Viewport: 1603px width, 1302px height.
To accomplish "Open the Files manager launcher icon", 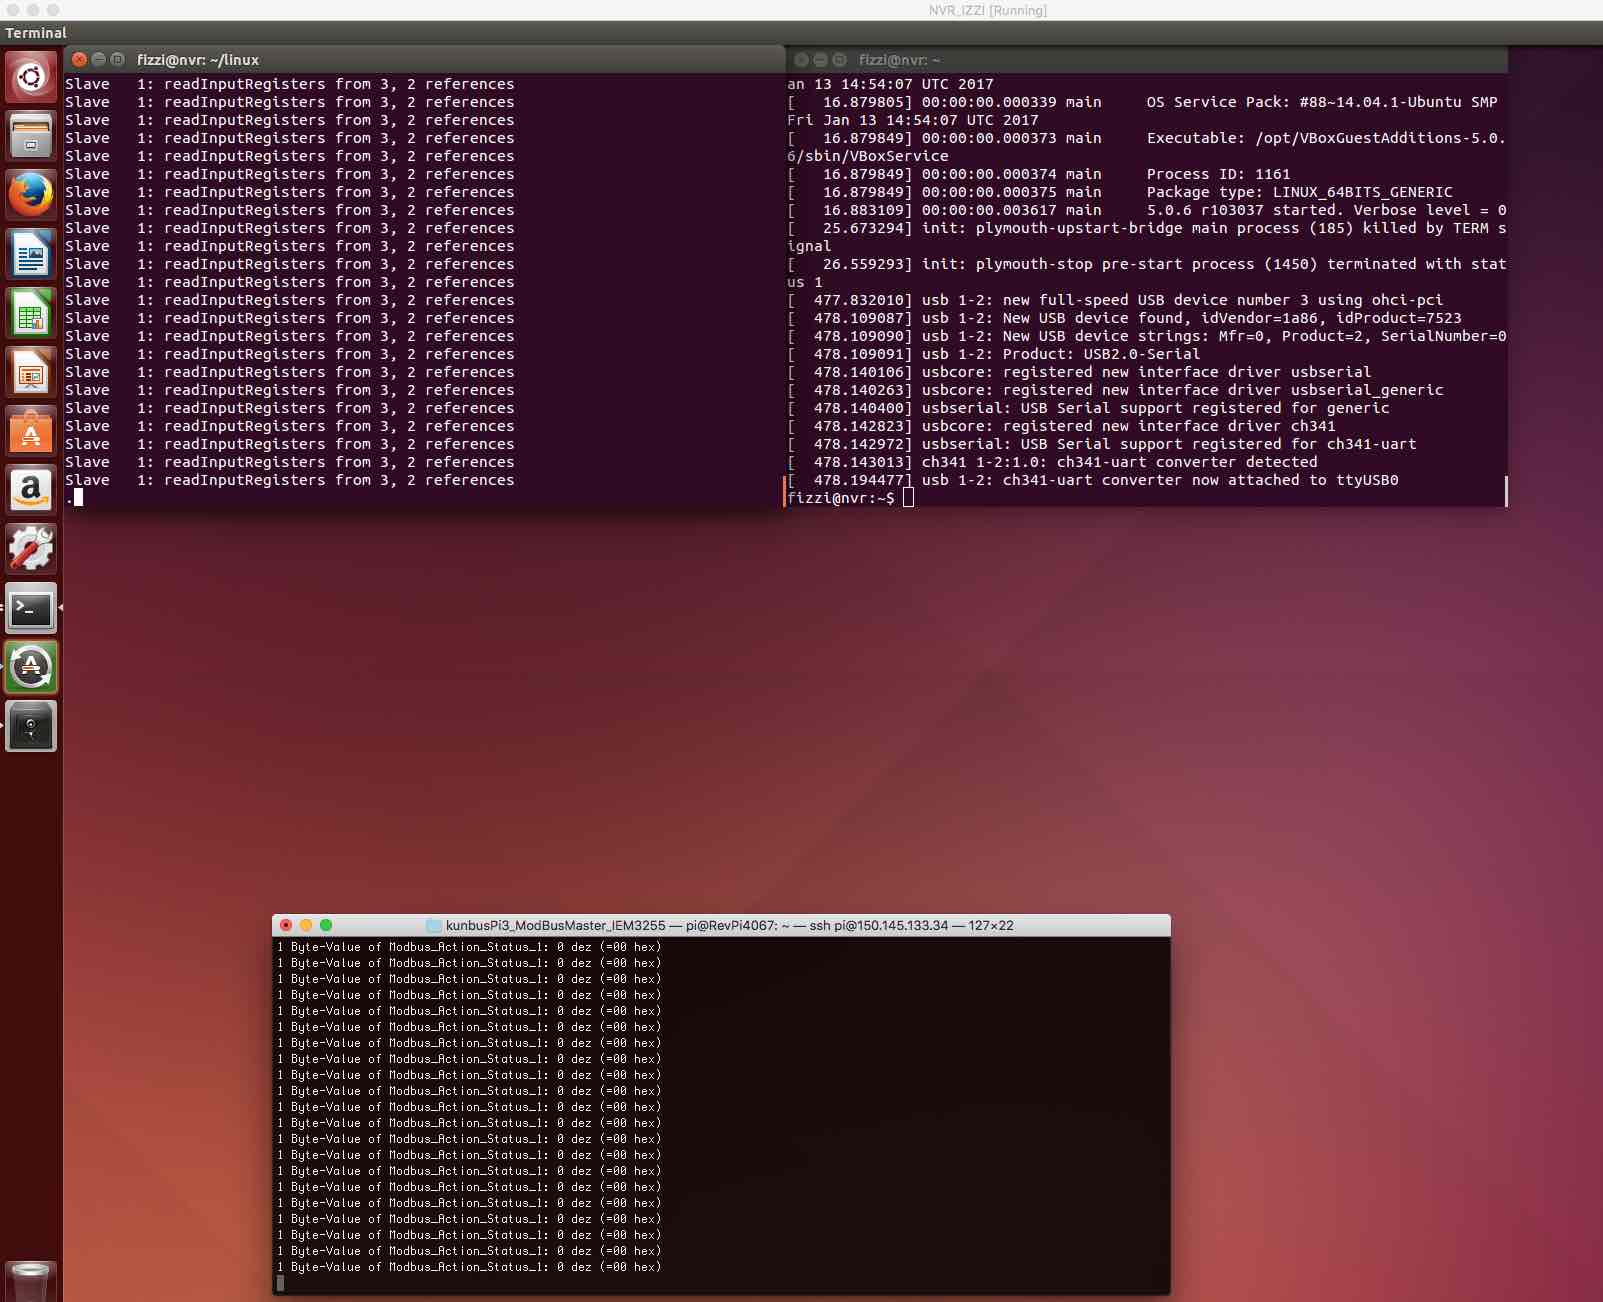I will pyautogui.click(x=31, y=136).
